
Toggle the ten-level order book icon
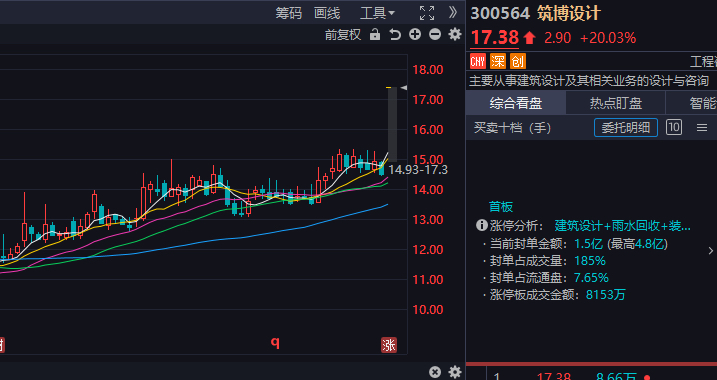pyautogui.click(x=674, y=128)
